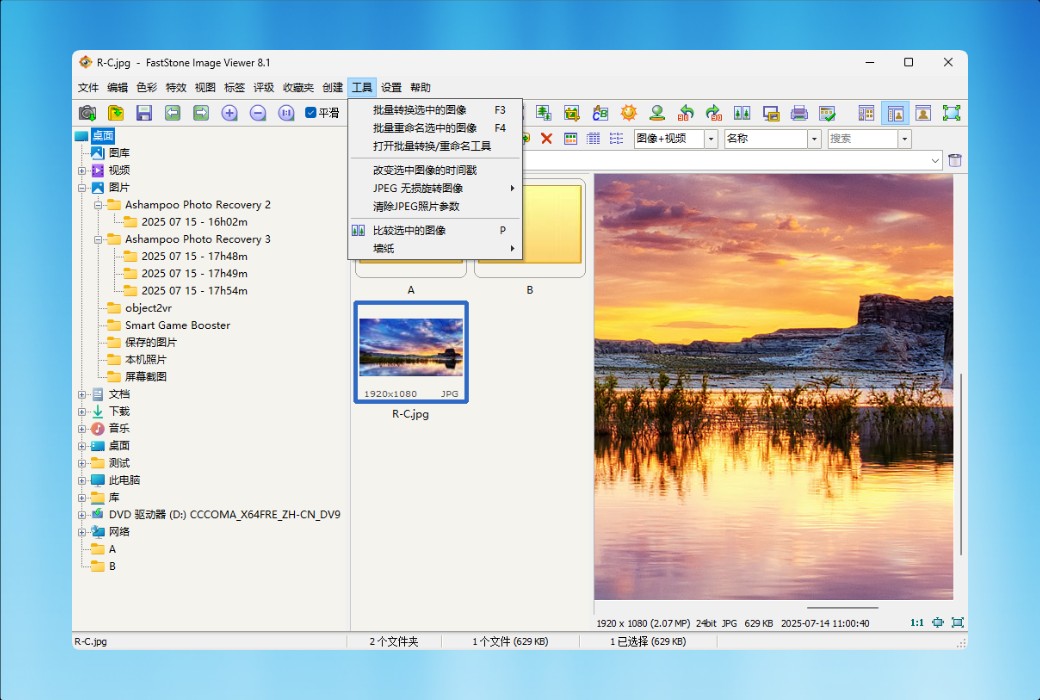Image resolution: width=1040 pixels, height=700 pixels.
Task: Click the zoom out minus icon
Action: [258, 113]
